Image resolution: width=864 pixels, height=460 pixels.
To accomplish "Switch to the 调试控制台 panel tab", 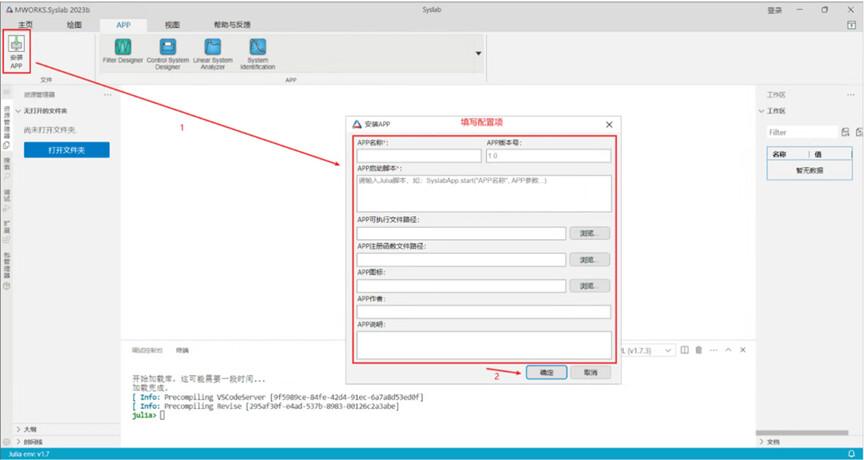I will (x=147, y=350).
